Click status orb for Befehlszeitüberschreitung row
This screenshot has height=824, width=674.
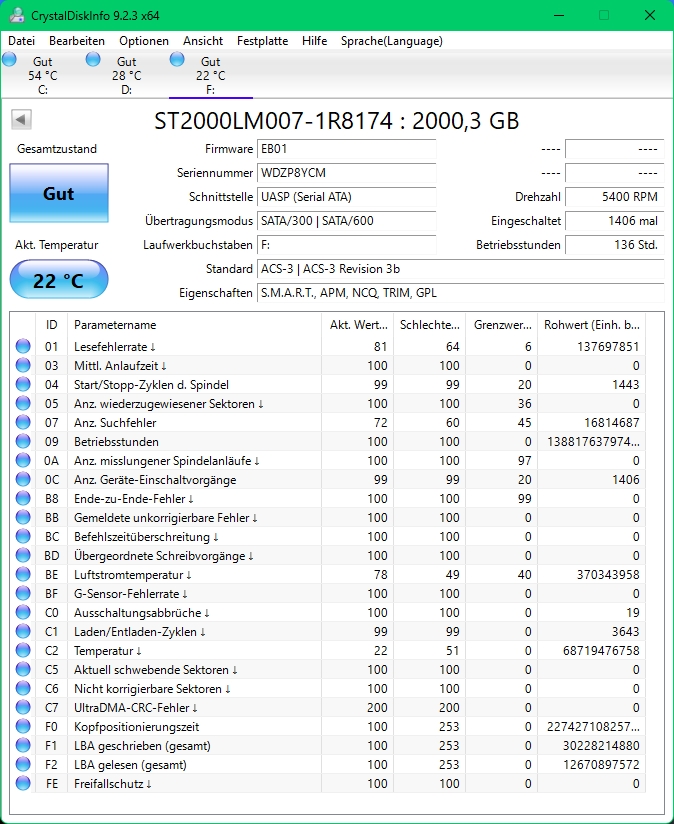[23, 536]
